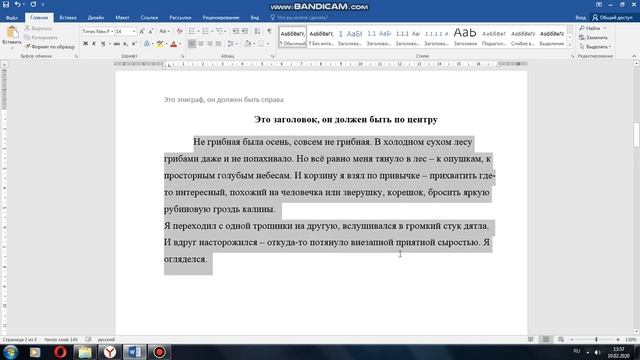This screenshot has height=360, width=640.
Task: Open text effects and typography menu
Action: coord(147,44)
